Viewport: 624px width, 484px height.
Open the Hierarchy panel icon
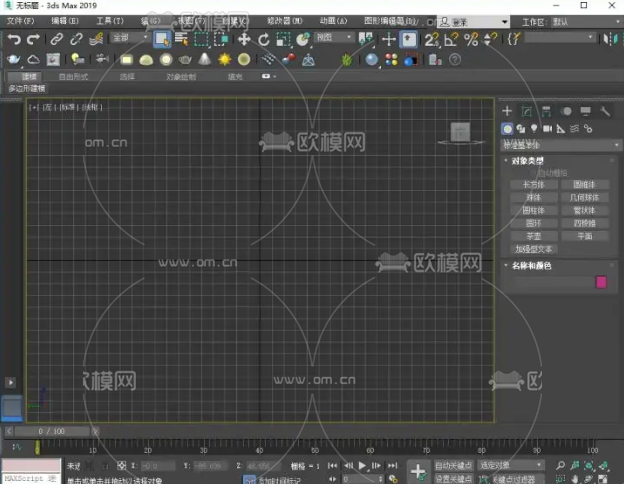(x=546, y=111)
